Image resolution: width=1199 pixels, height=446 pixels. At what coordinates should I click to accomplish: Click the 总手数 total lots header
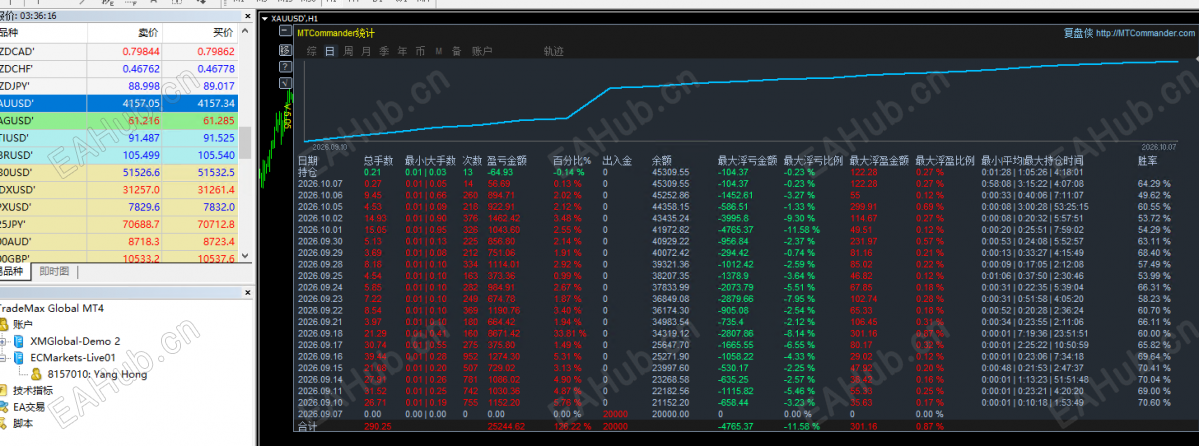(x=379, y=161)
